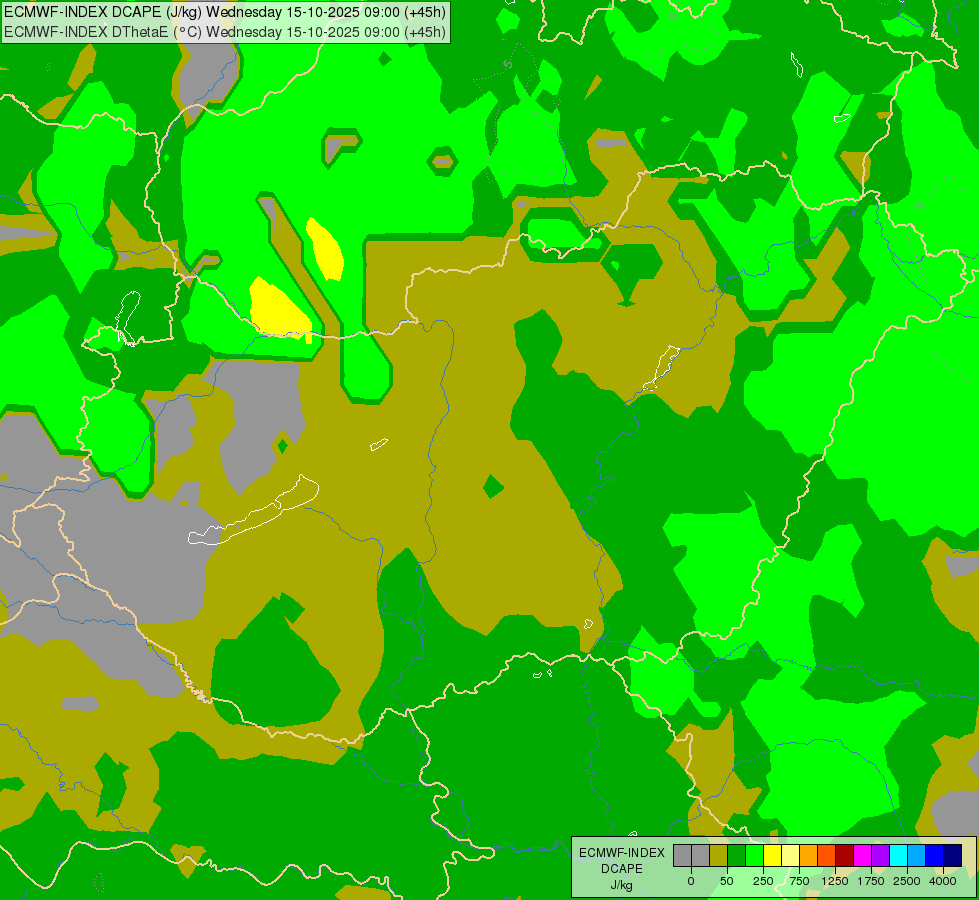Click the navy legend swatch
The width and height of the screenshot is (979, 900).
[x=953, y=855]
